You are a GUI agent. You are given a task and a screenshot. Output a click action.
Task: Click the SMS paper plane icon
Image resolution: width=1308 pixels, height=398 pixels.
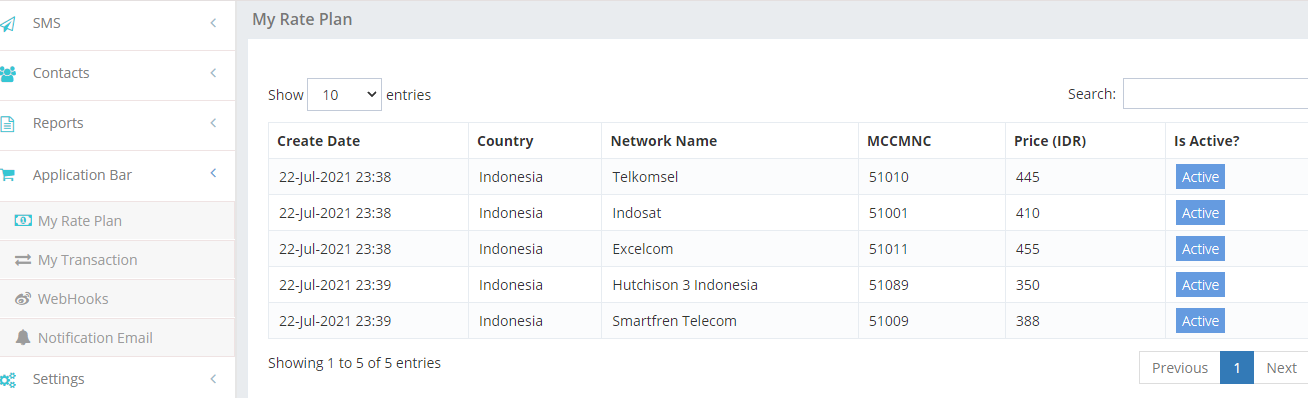coord(7,23)
